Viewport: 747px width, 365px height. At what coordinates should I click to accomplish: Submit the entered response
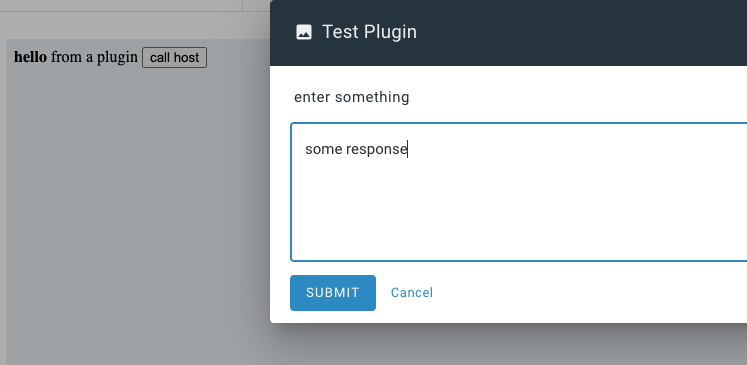point(333,293)
